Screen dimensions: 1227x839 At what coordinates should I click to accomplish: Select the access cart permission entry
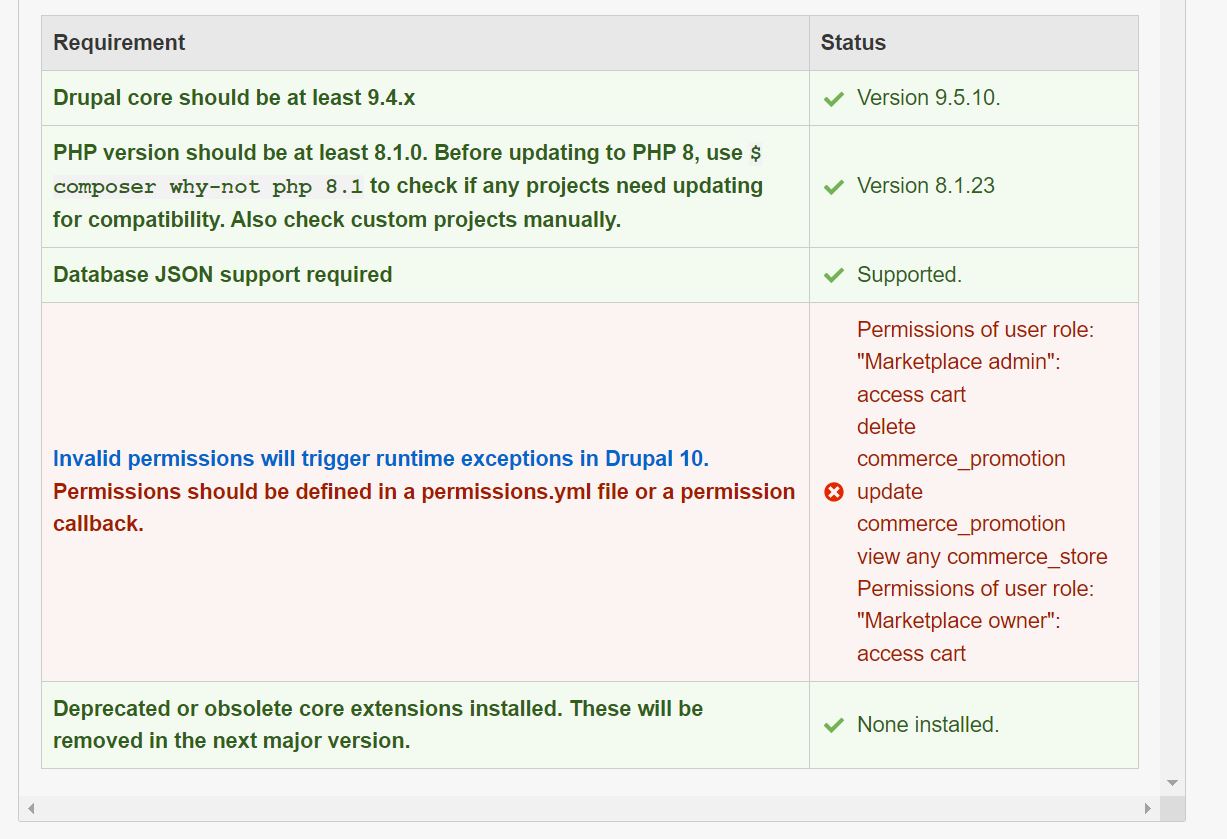click(x=910, y=394)
